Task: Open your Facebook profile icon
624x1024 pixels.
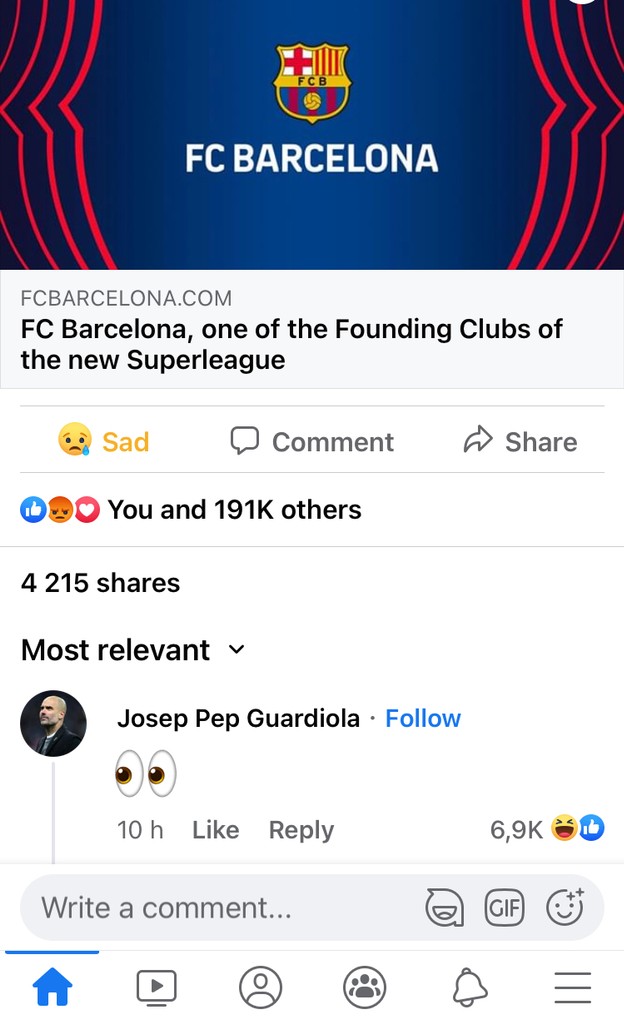Action: tap(260, 987)
